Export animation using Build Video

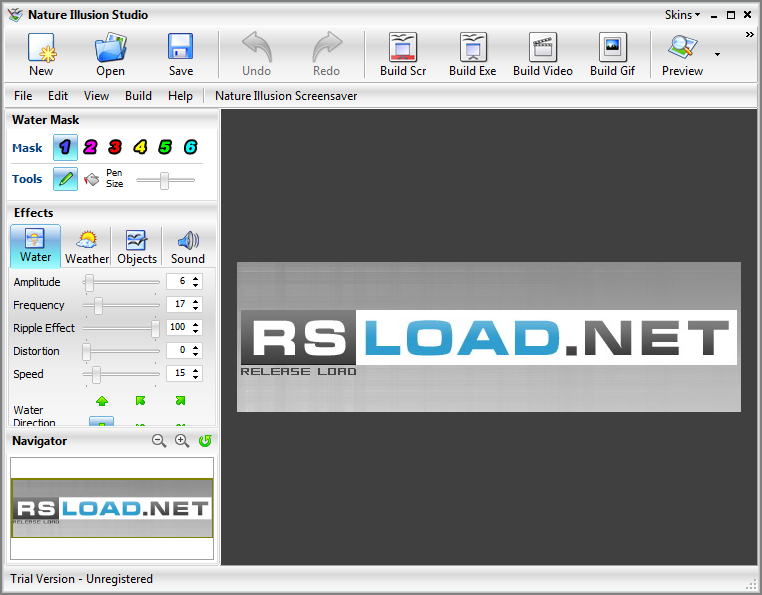(543, 54)
